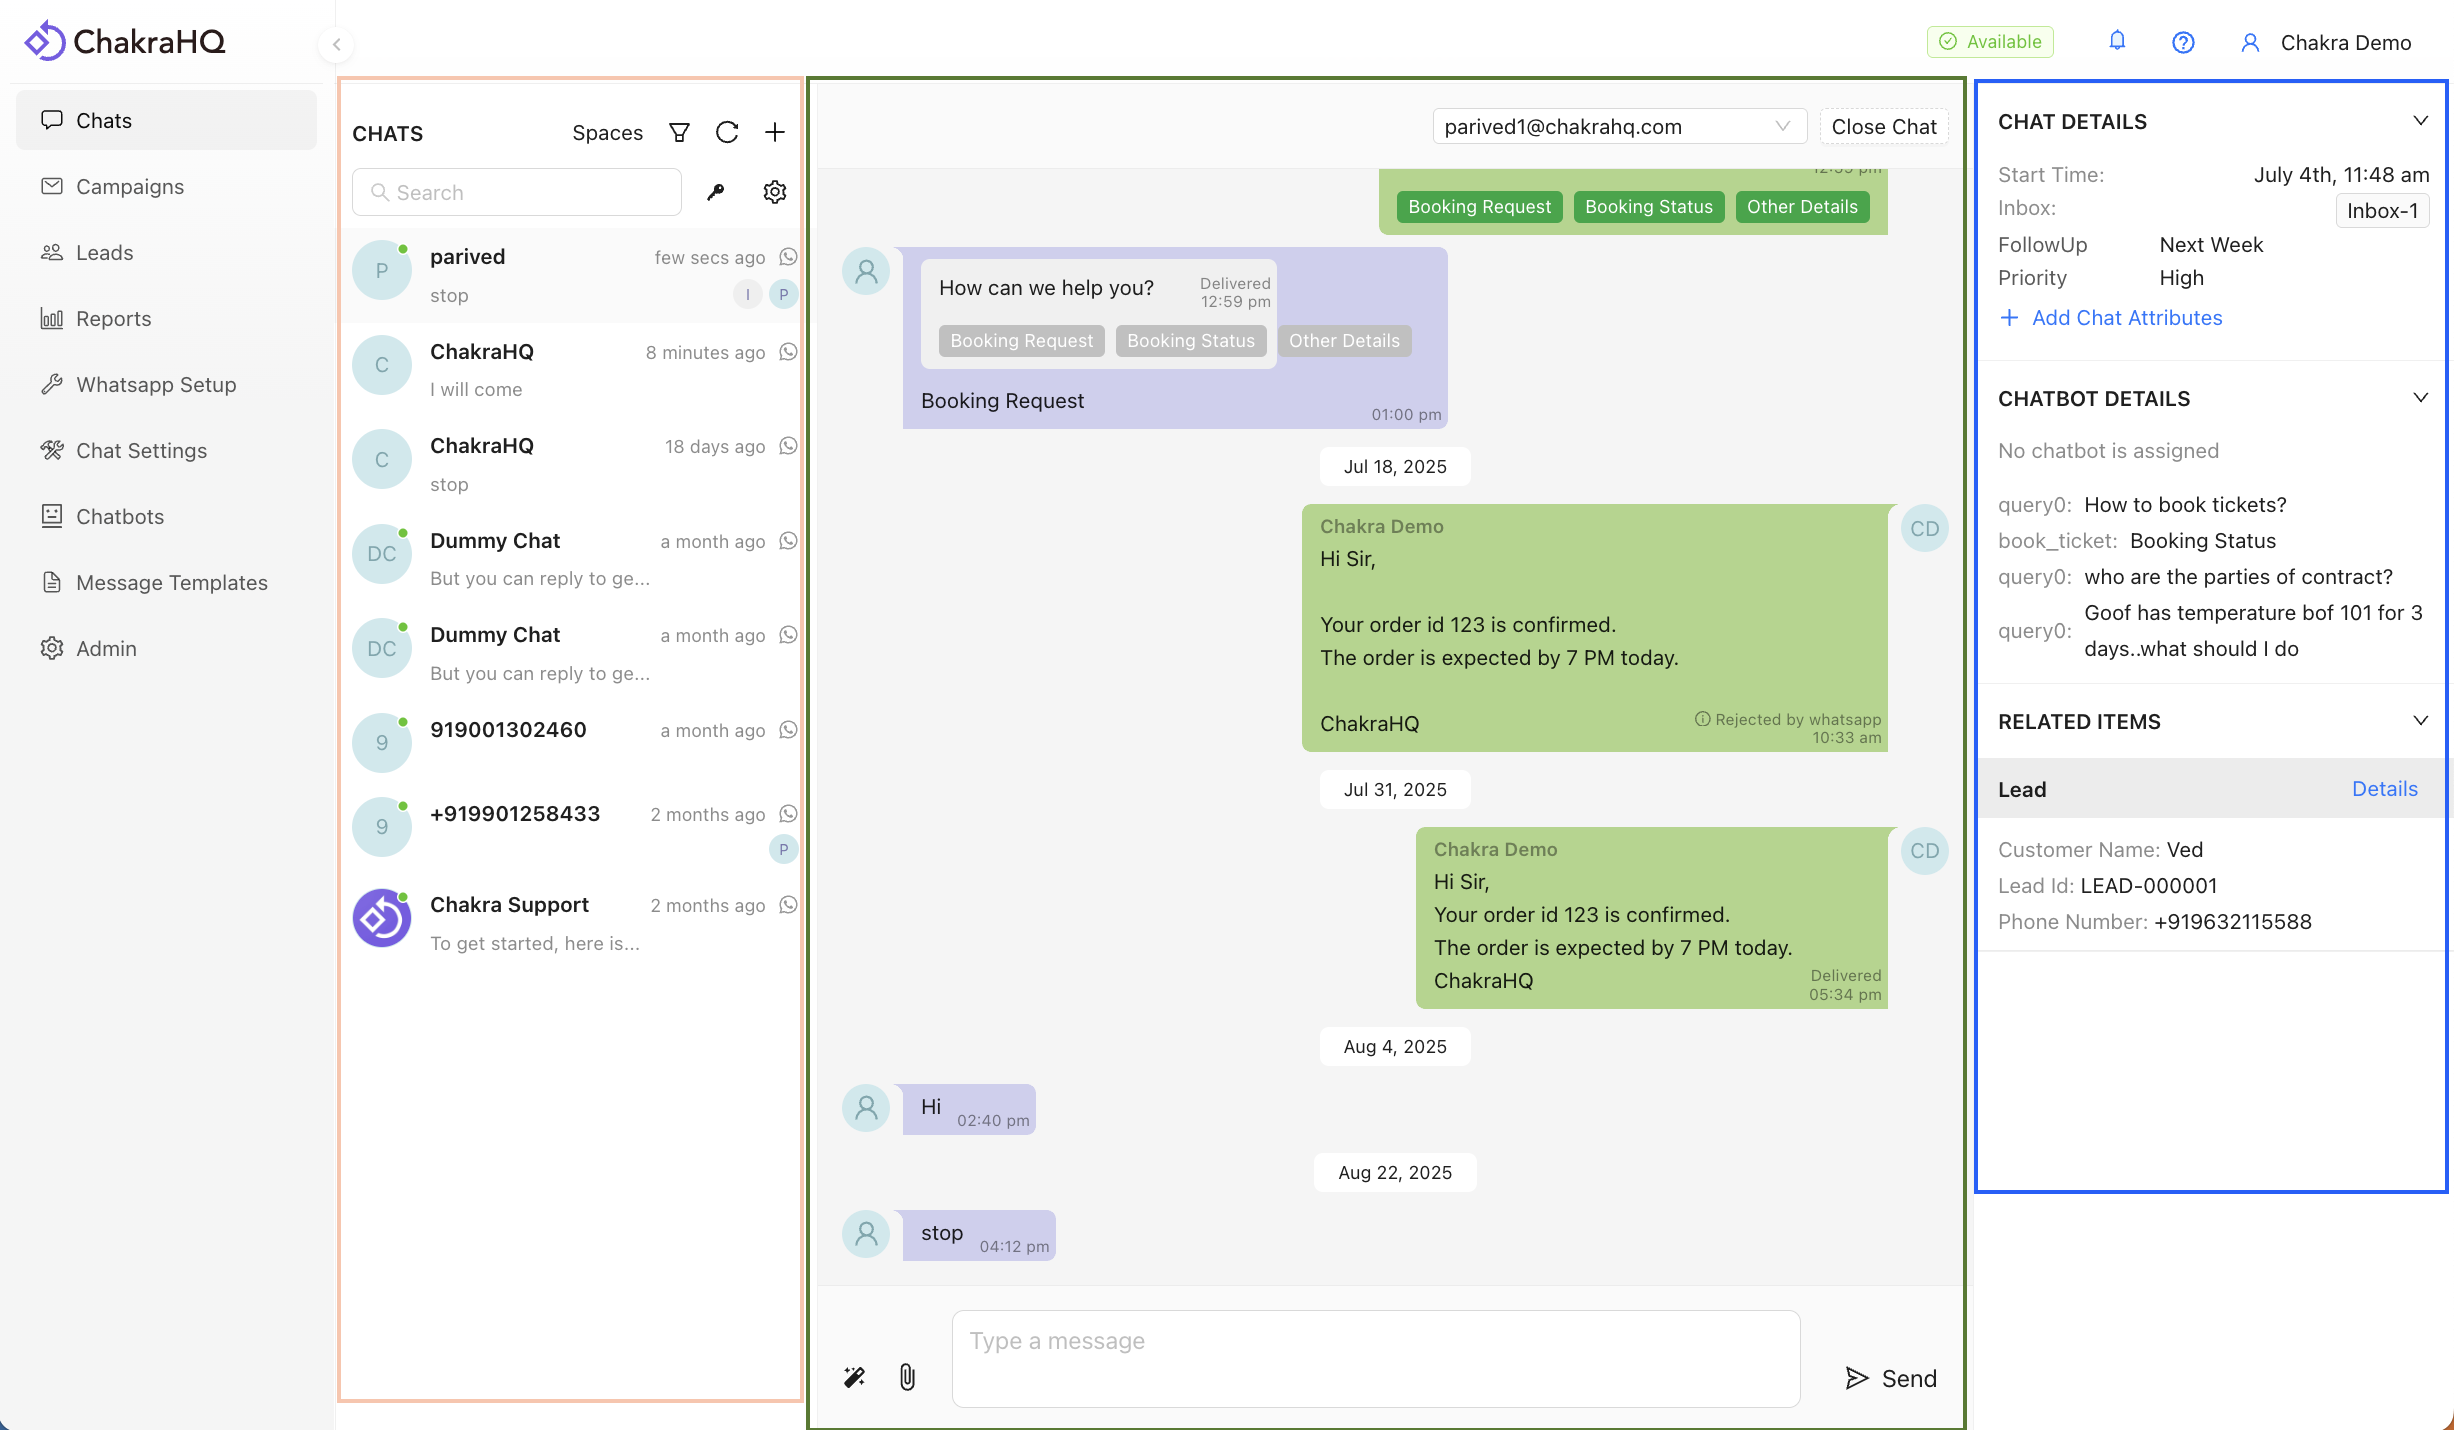The image size is (2454, 1430).
Task: Open the Chats section in sidebar
Action: [x=166, y=120]
